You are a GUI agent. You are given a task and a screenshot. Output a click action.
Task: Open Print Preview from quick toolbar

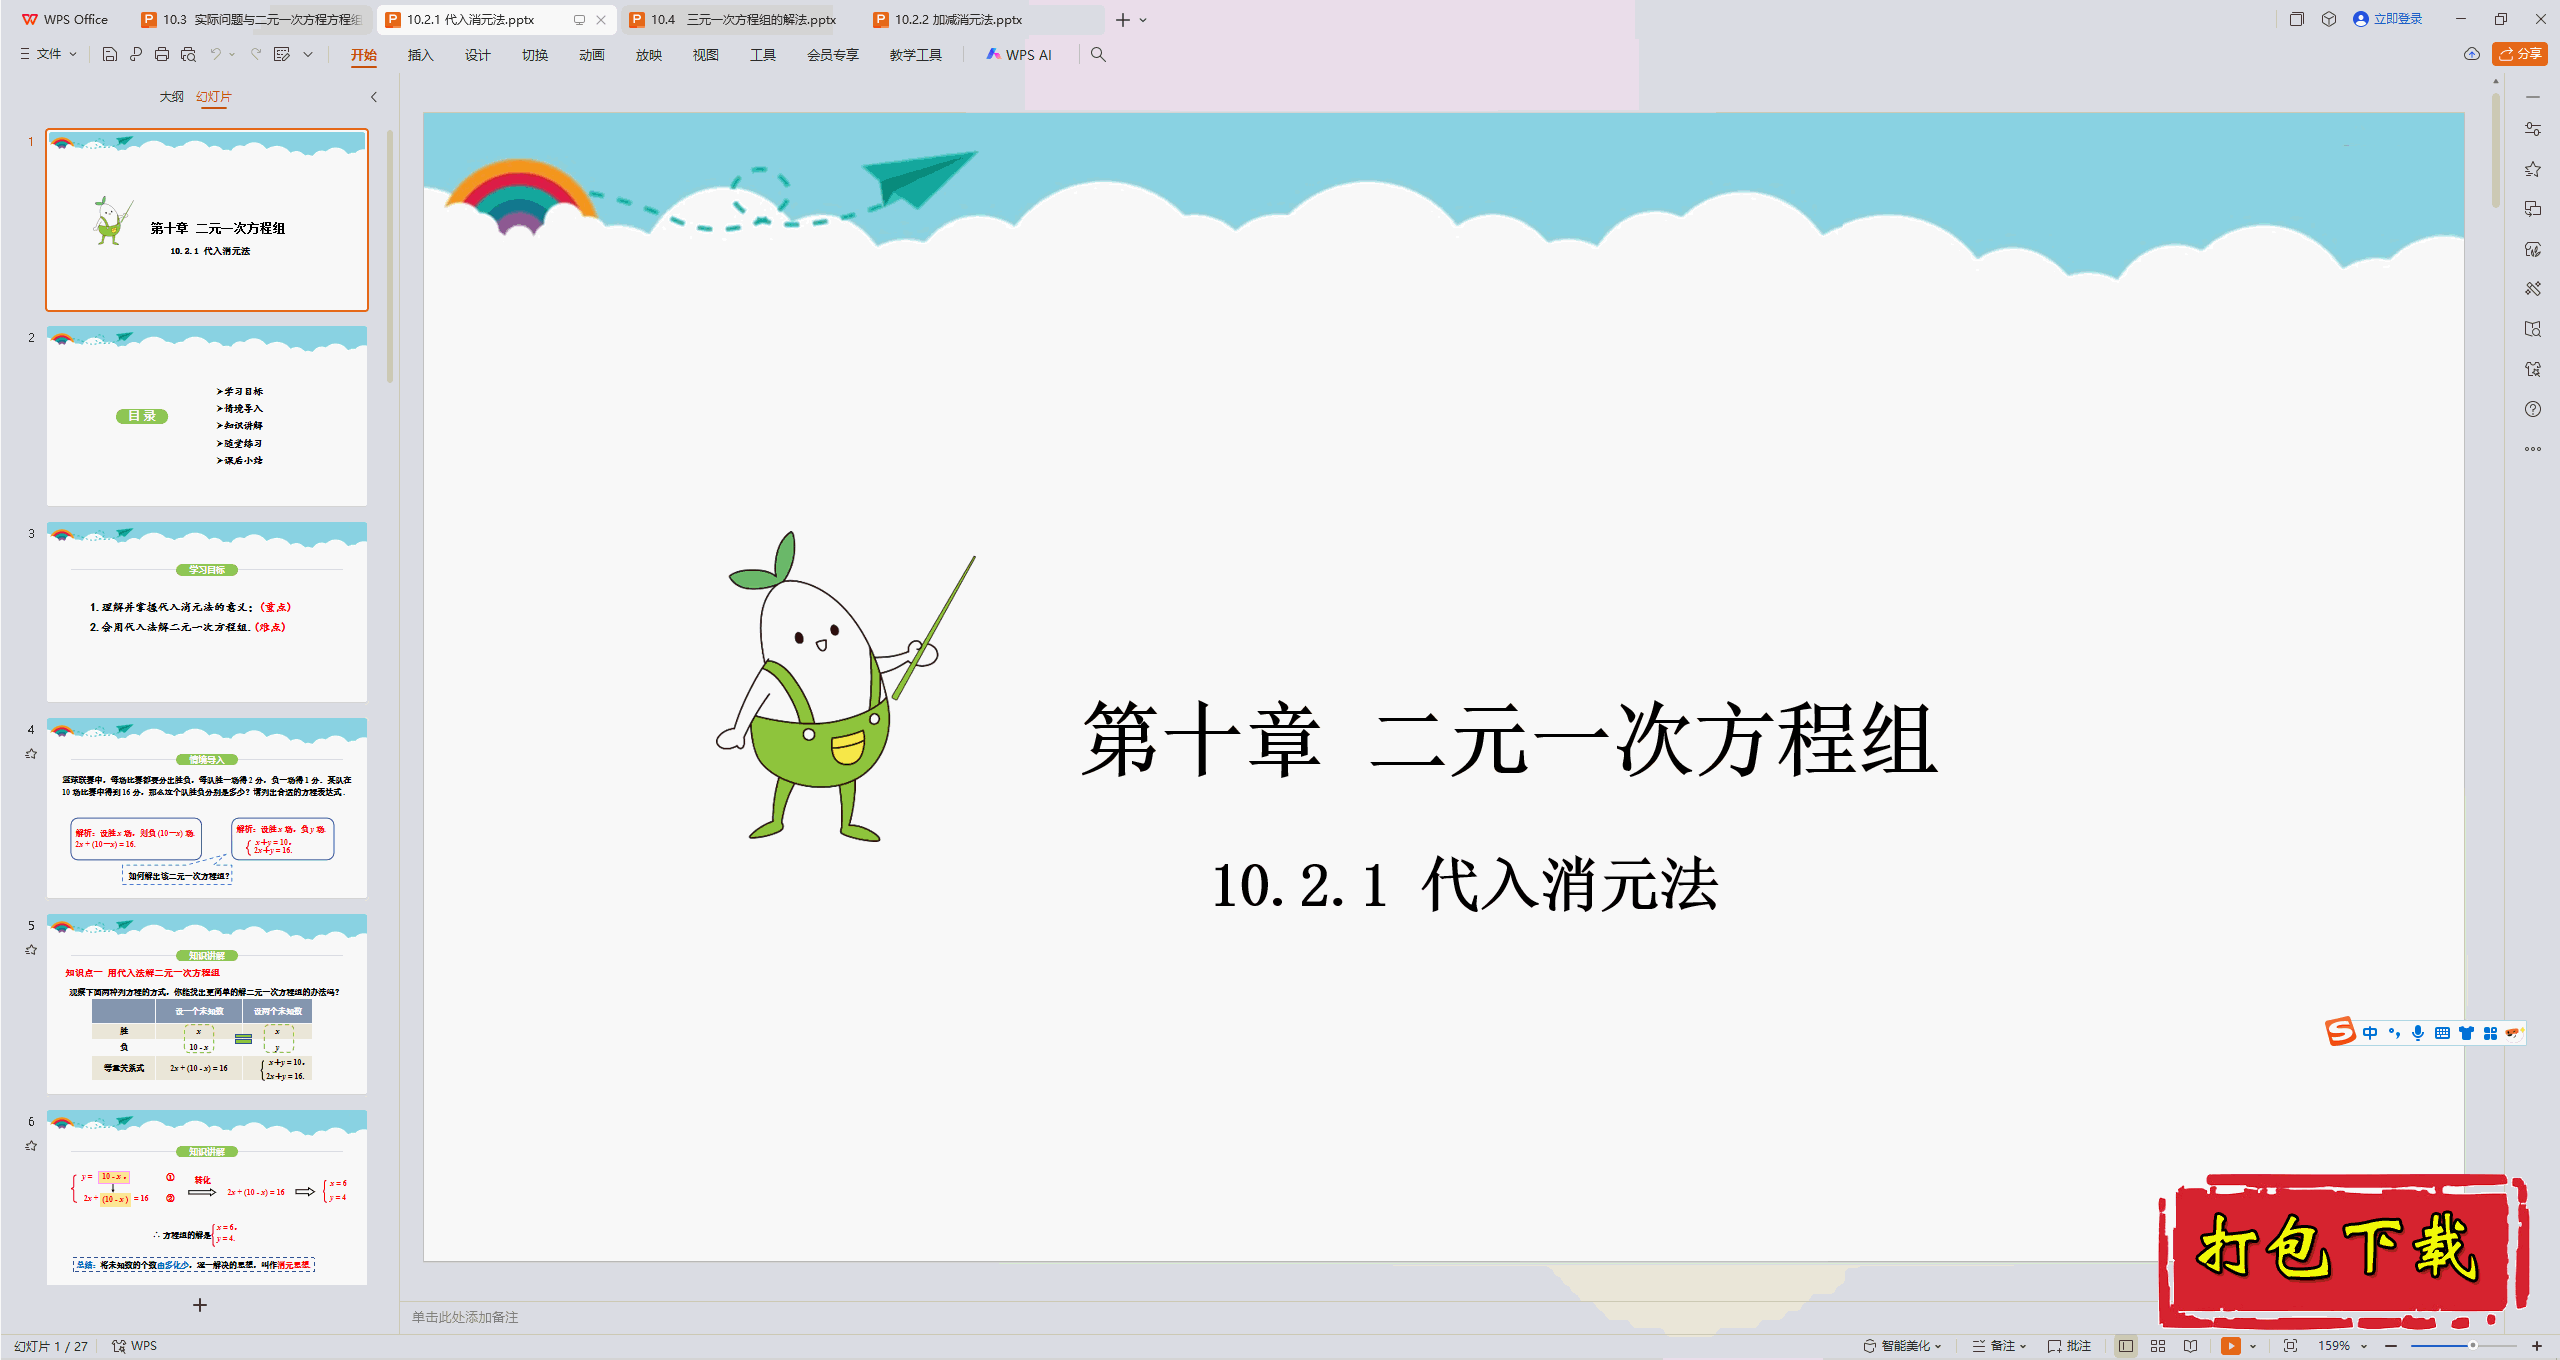tap(188, 54)
